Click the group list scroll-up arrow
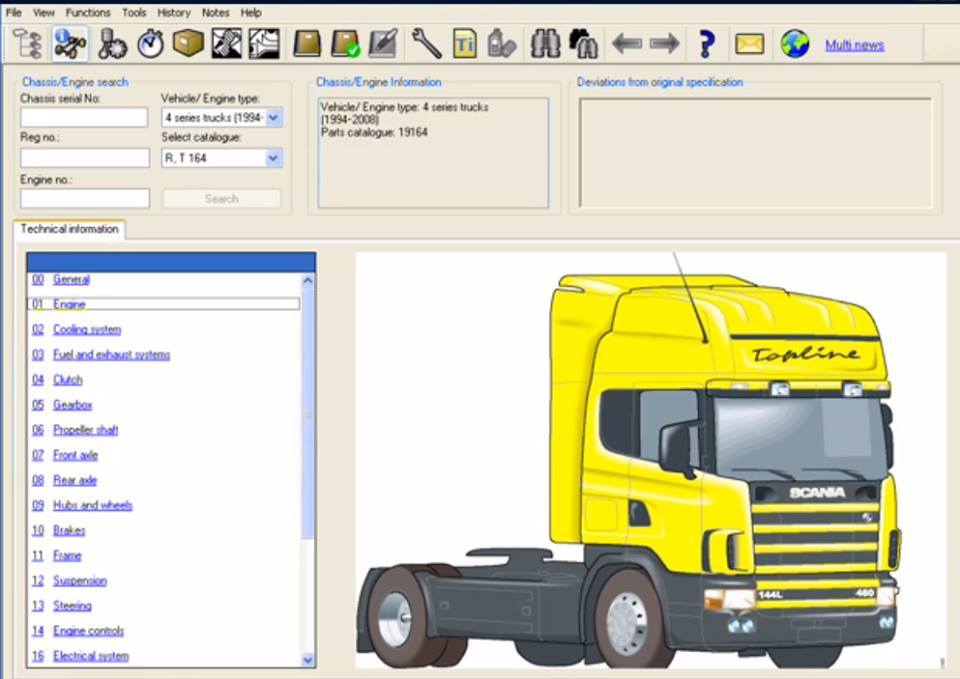Image resolution: width=960 pixels, height=679 pixels. (x=308, y=280)
